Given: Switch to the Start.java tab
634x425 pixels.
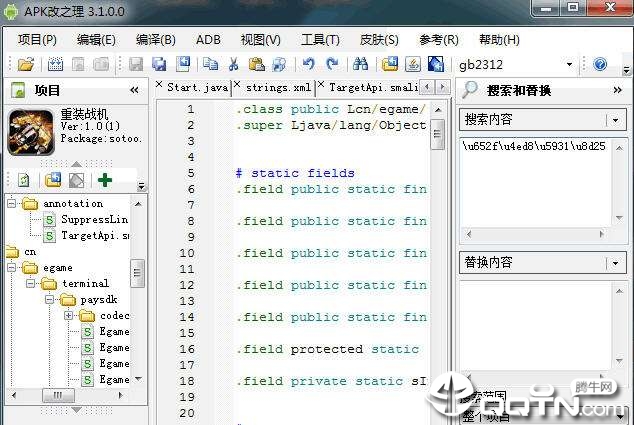Looking at the screenshot, I should [198, 87].
